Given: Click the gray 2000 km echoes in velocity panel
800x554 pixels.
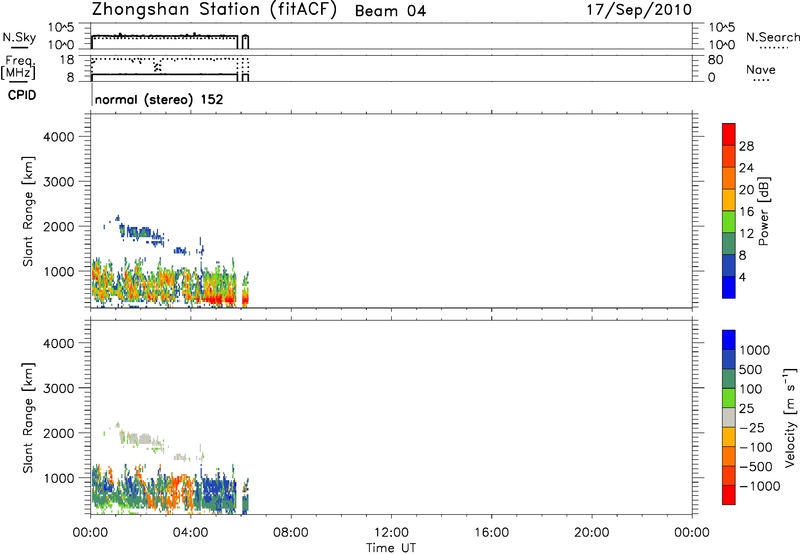Looking at the screenshot, I should click(x=139, y=439).
